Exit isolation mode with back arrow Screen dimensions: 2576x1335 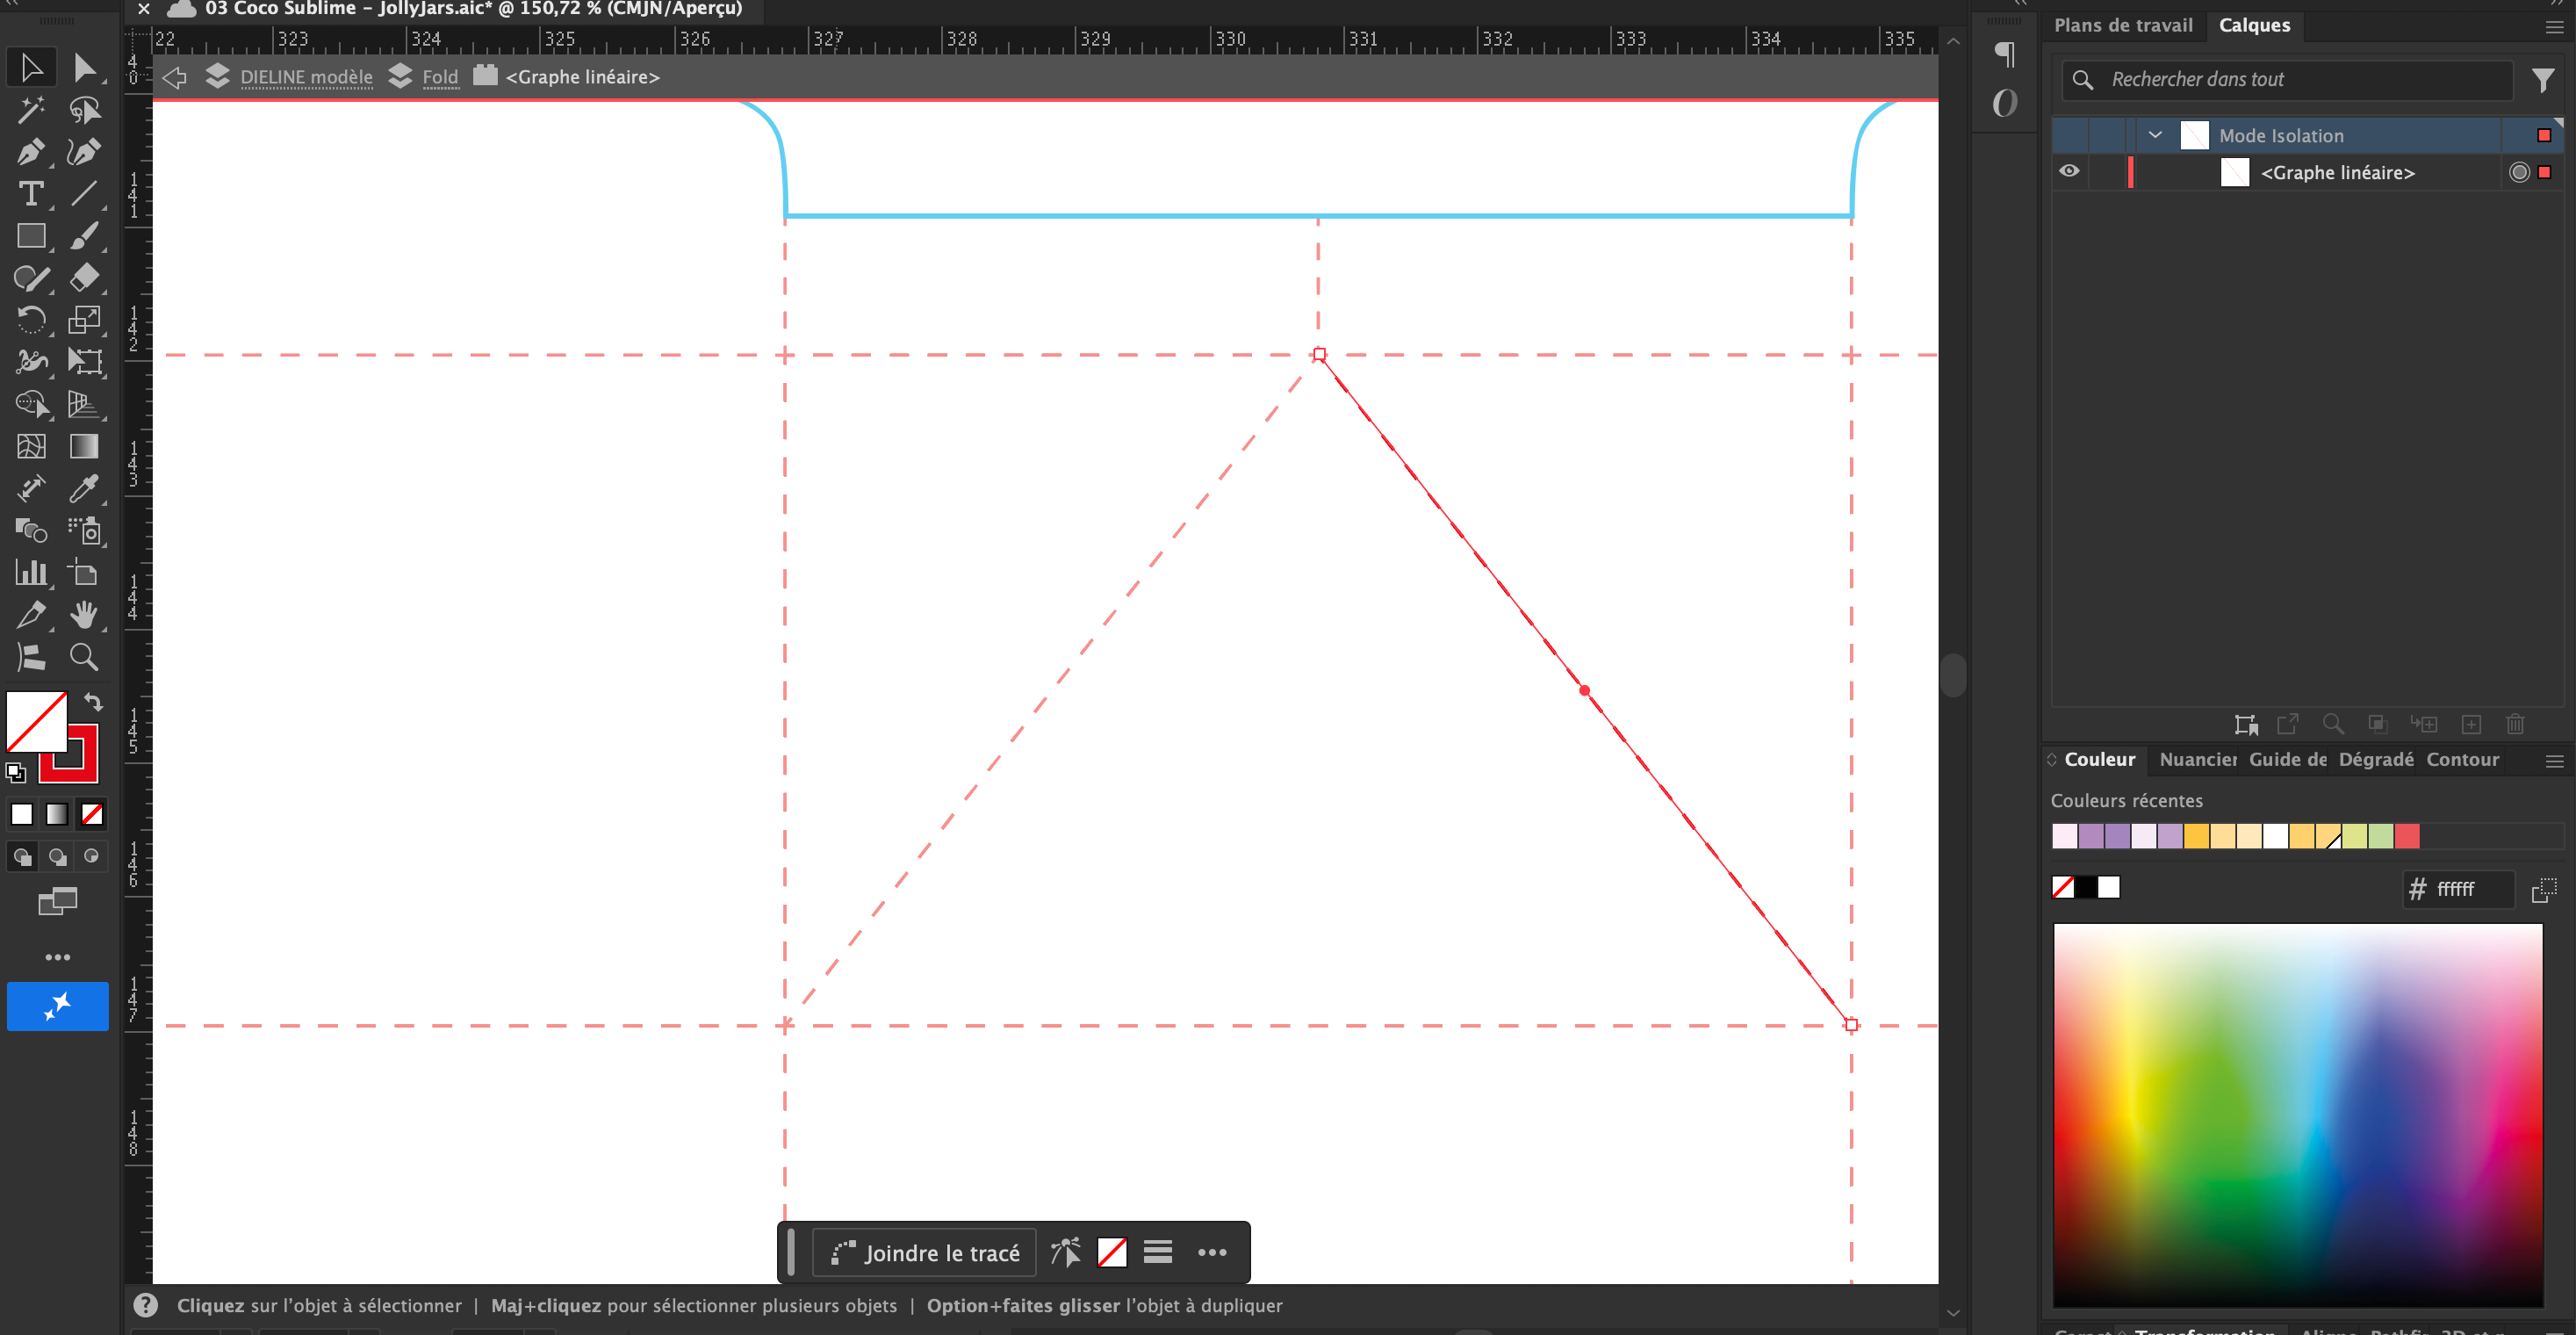(174, 77)
